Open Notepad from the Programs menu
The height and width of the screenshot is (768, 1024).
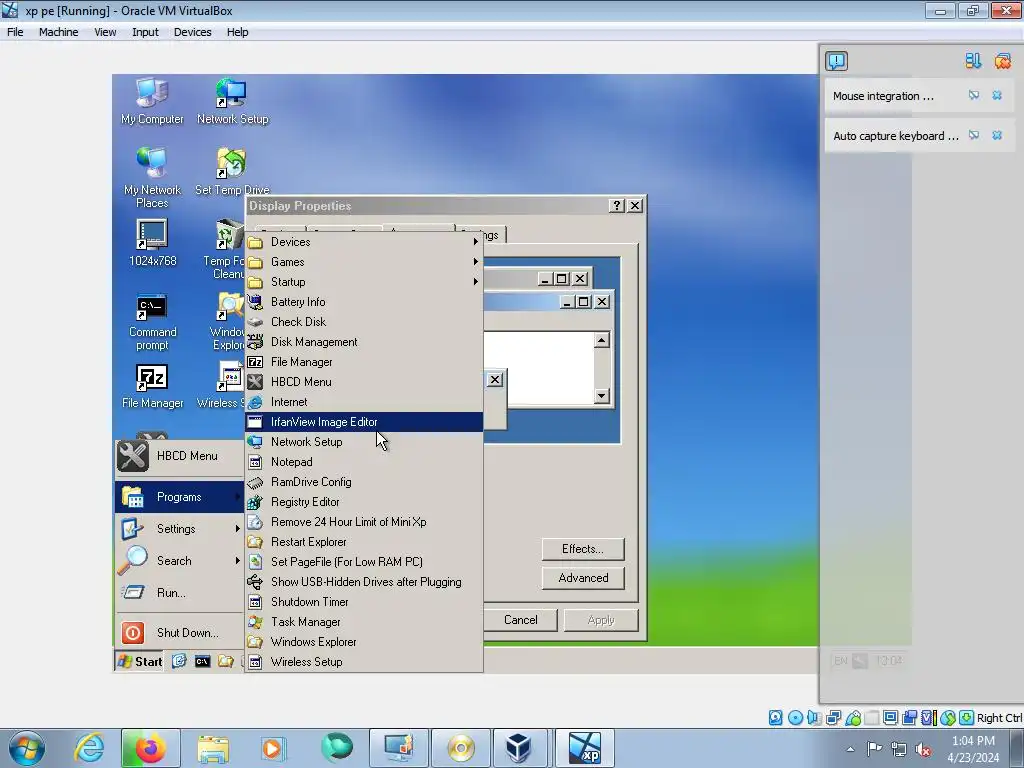click(x=364, y=462)
